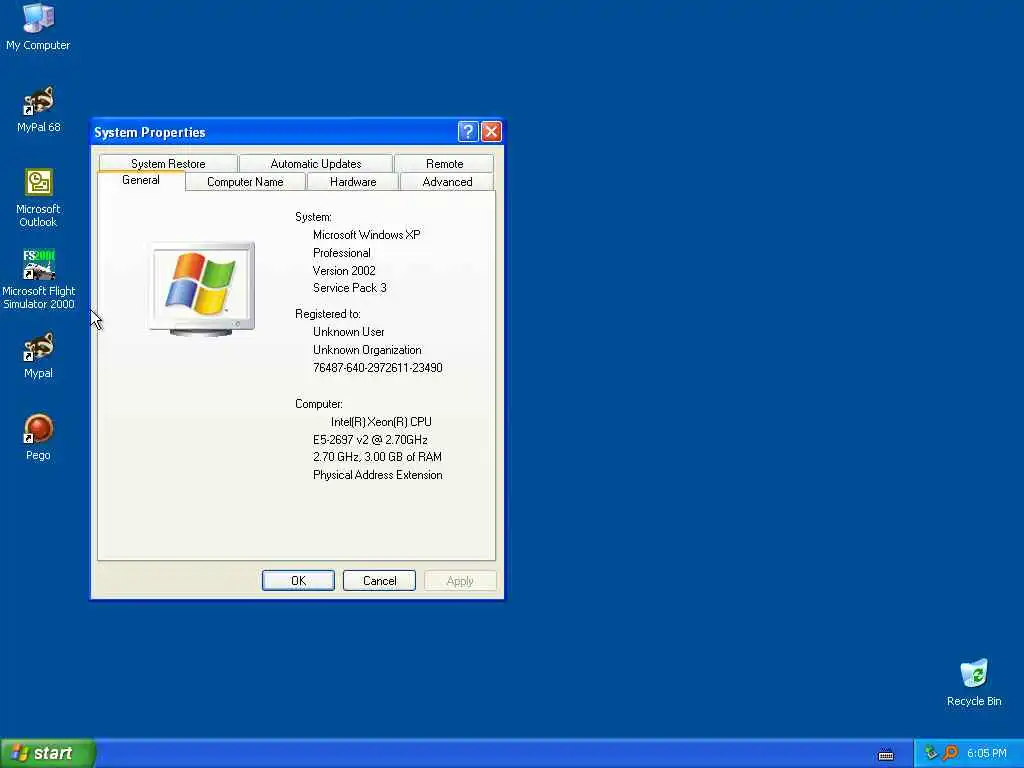Click the 'System:' section label
The image size is (1024, 768).
pos(313,217)
